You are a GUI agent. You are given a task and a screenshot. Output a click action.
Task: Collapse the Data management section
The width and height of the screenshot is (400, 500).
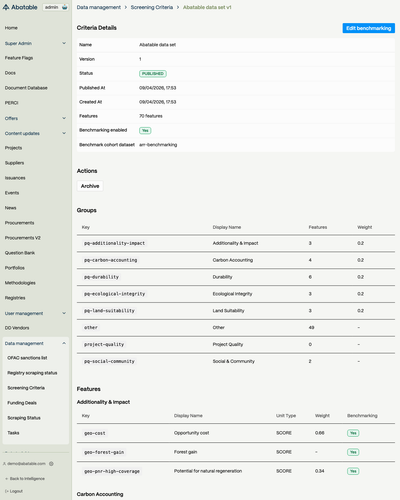pos(64,343)
